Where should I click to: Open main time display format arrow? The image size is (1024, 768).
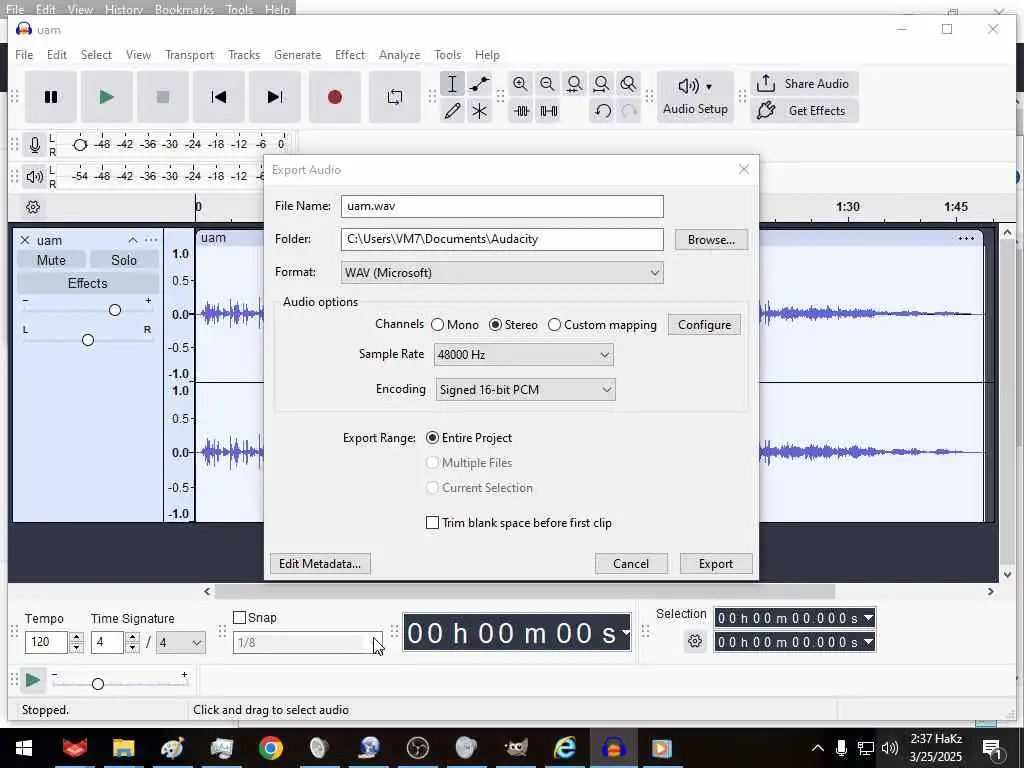click(626, 632)
